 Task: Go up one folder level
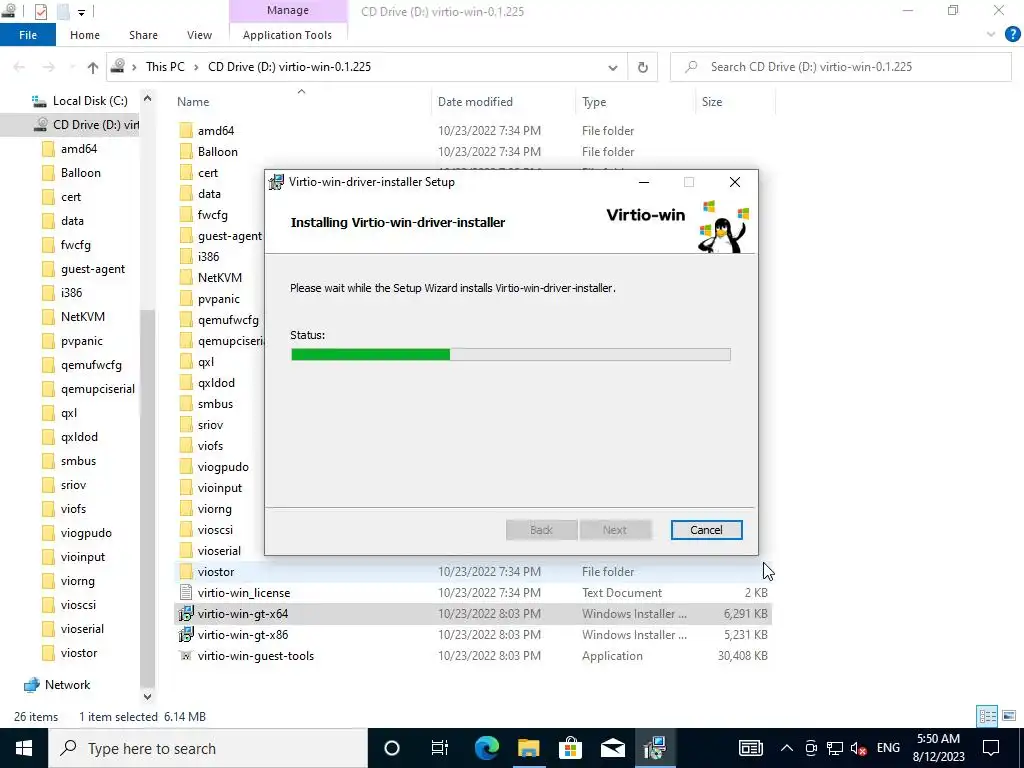[93, 67]
